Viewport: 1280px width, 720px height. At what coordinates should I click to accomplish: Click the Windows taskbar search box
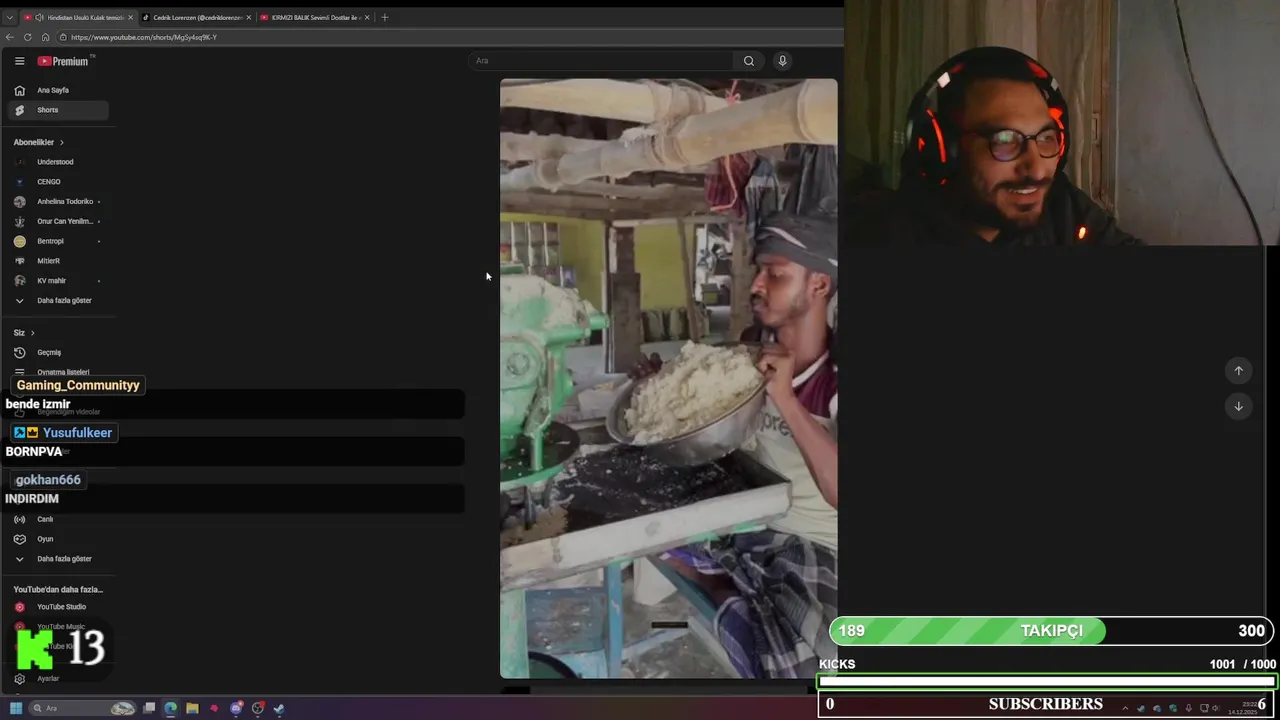(82, 708)
